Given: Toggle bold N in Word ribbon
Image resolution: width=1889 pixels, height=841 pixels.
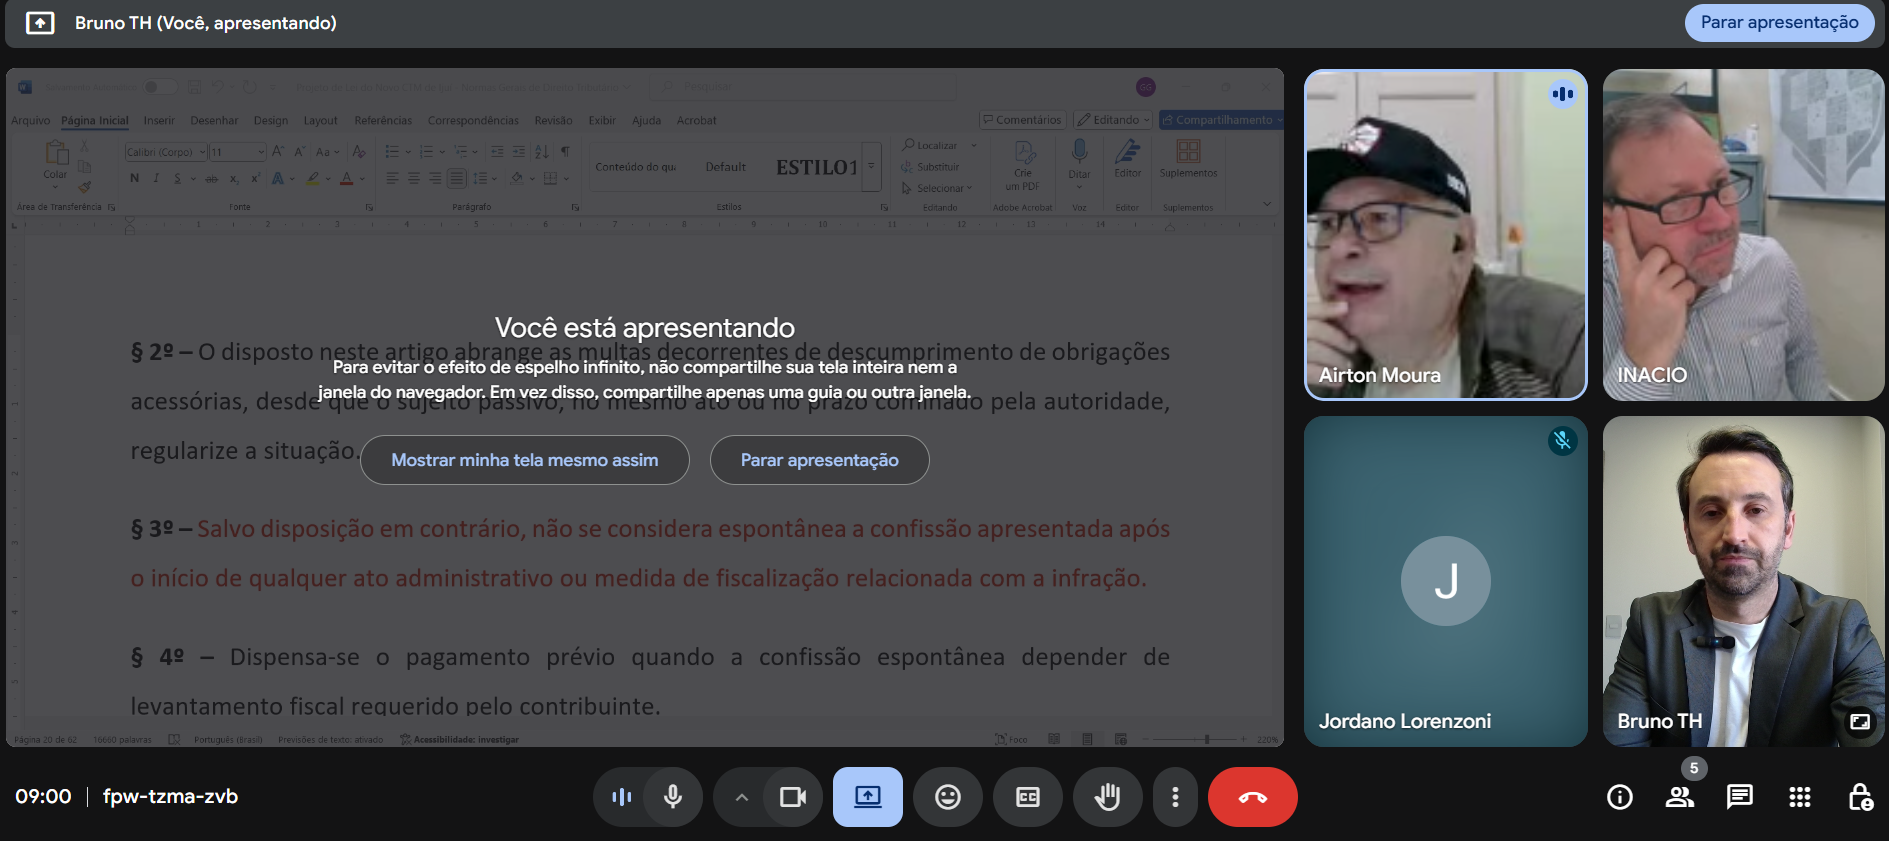Looking at the screenshot, I should coord(135,179).
